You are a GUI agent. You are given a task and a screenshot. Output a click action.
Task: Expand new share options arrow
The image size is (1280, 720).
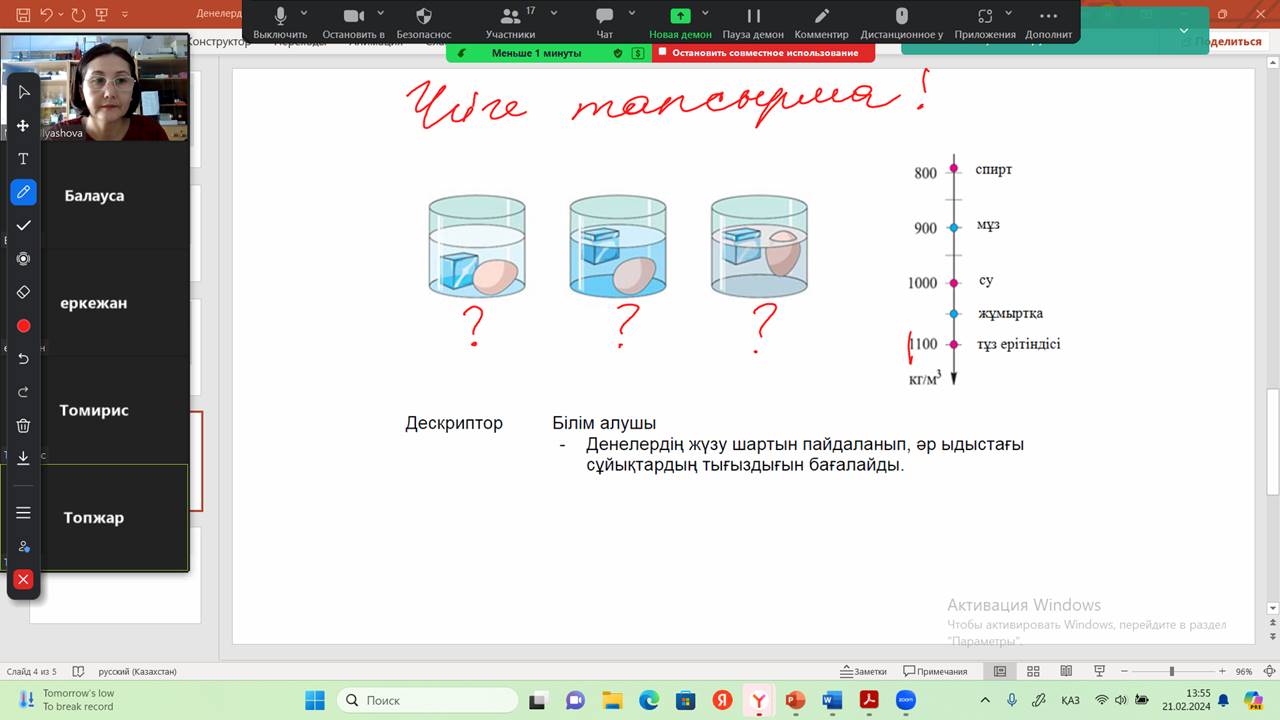click(x=705, y=14)
